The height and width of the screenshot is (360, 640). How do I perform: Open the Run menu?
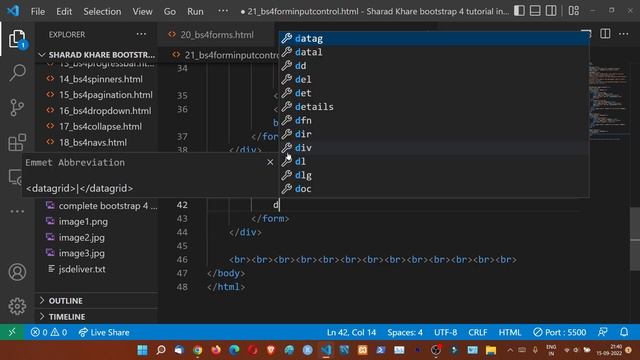pyautogui.click(x=195, y=11)
